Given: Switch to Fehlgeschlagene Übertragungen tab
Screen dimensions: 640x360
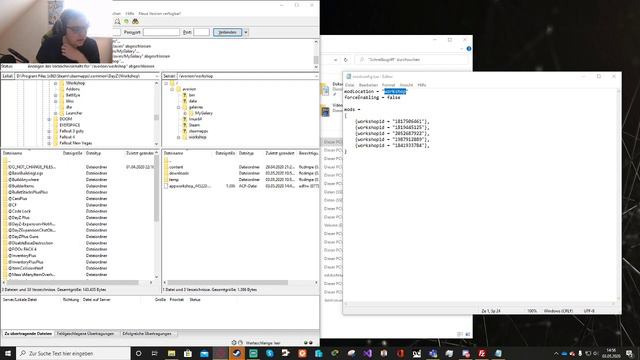Looking at the screenshot, I should 85,334.
